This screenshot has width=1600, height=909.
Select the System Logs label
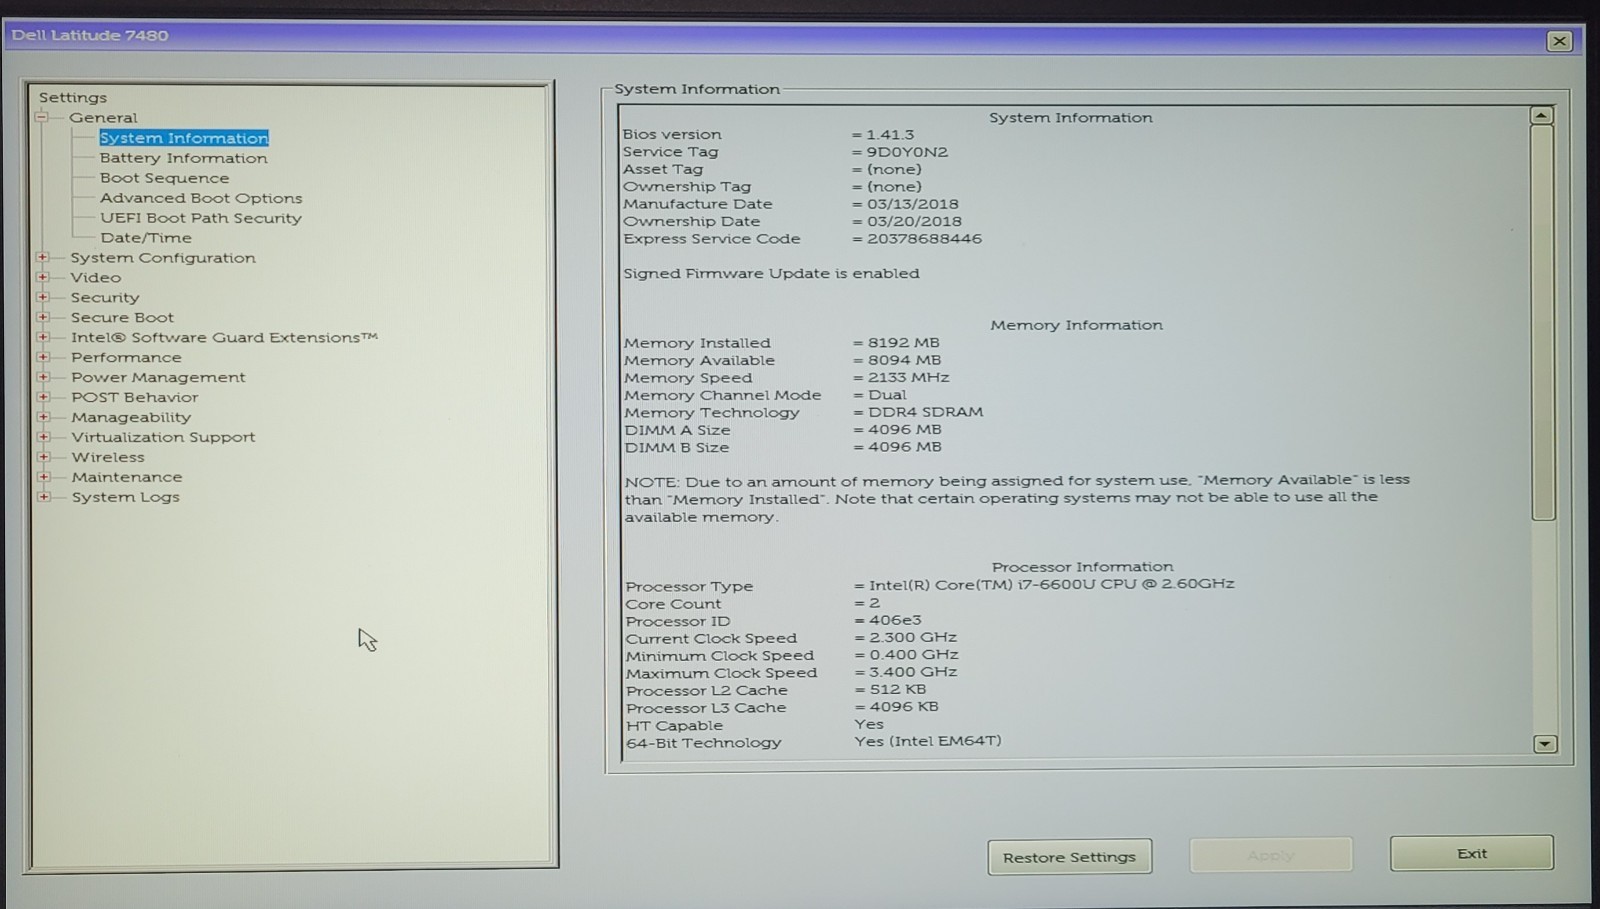(x=126, y=498)
